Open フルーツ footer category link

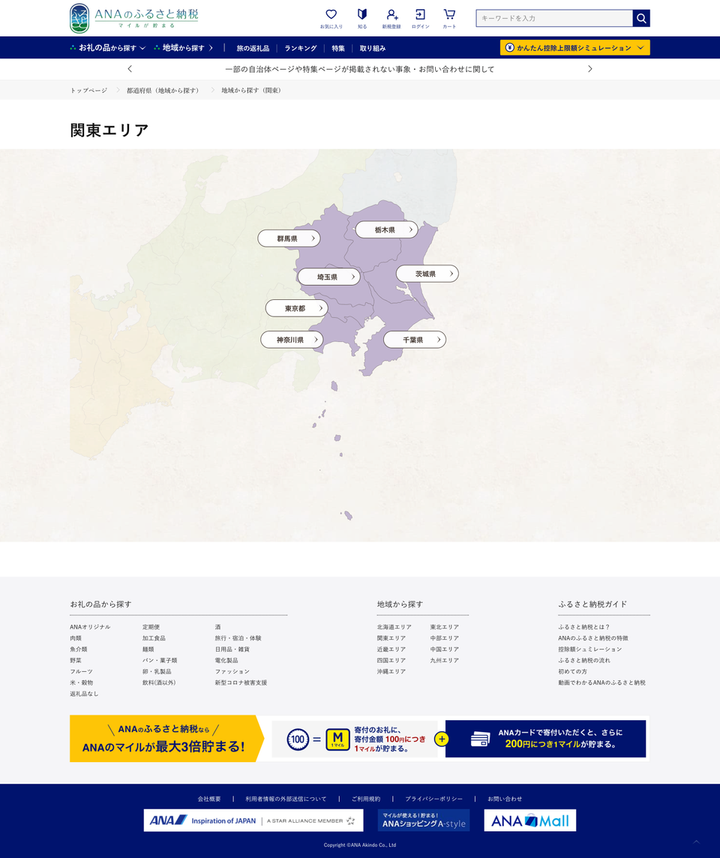(x=81, y=671)
